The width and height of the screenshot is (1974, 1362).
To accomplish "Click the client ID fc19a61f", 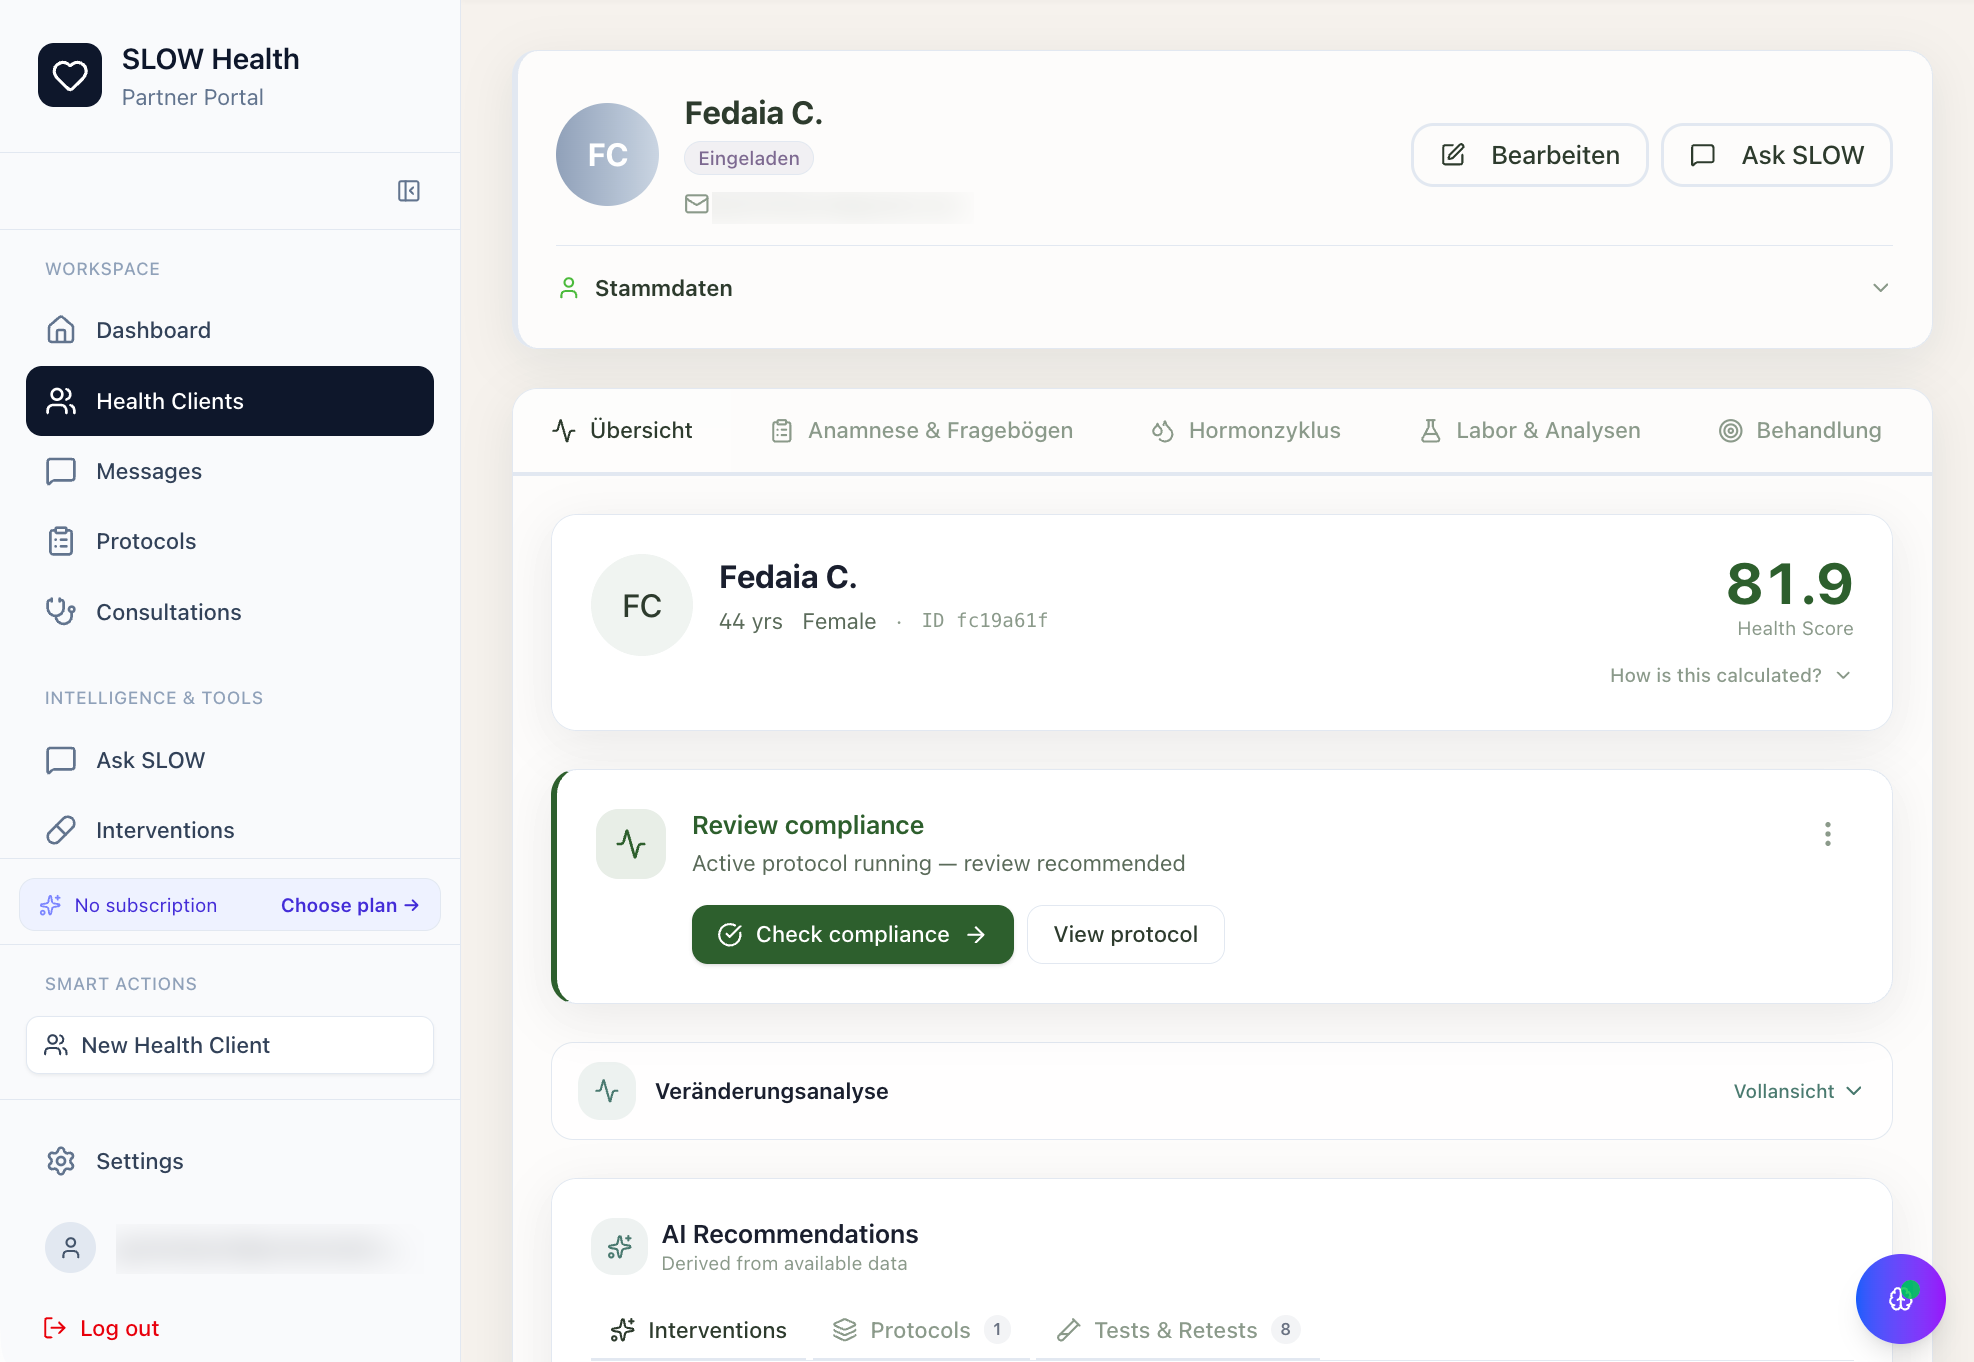I will [x=985, y=621].
